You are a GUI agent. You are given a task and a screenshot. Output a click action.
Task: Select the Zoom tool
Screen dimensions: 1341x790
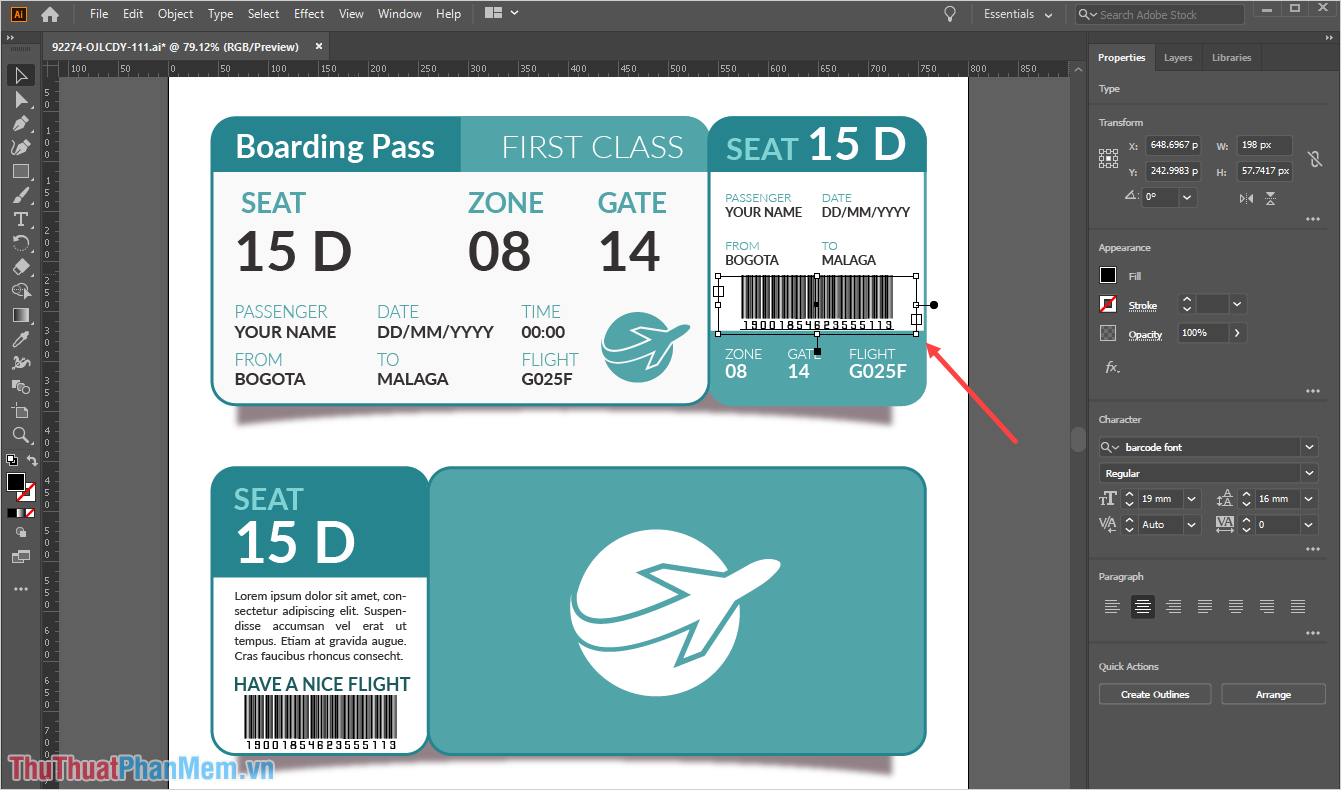[21, 435]
